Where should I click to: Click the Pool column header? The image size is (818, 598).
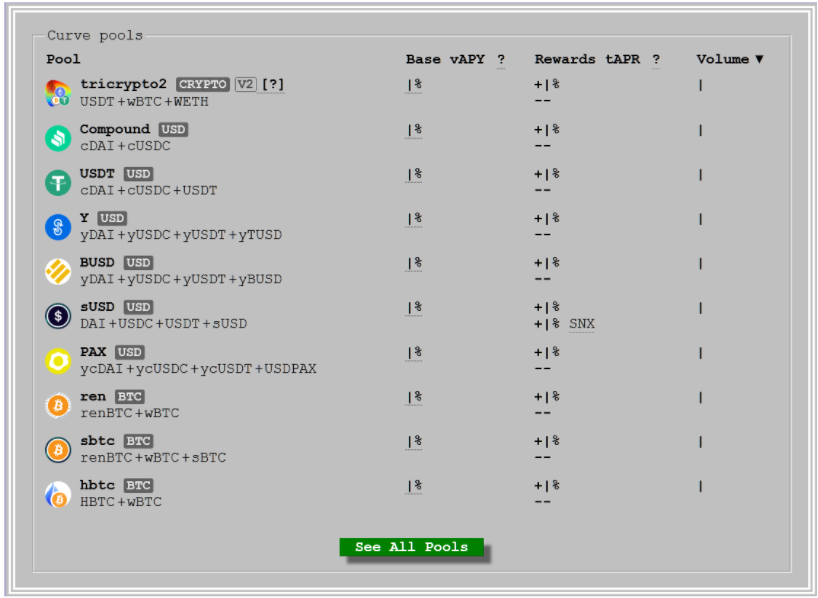63,59
